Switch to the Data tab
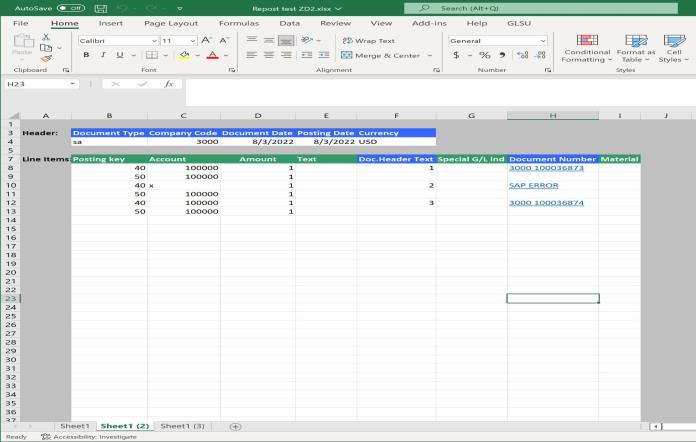The width and height of the screenshot is (696, 442). pyautogui.click(x=289, y=23)
